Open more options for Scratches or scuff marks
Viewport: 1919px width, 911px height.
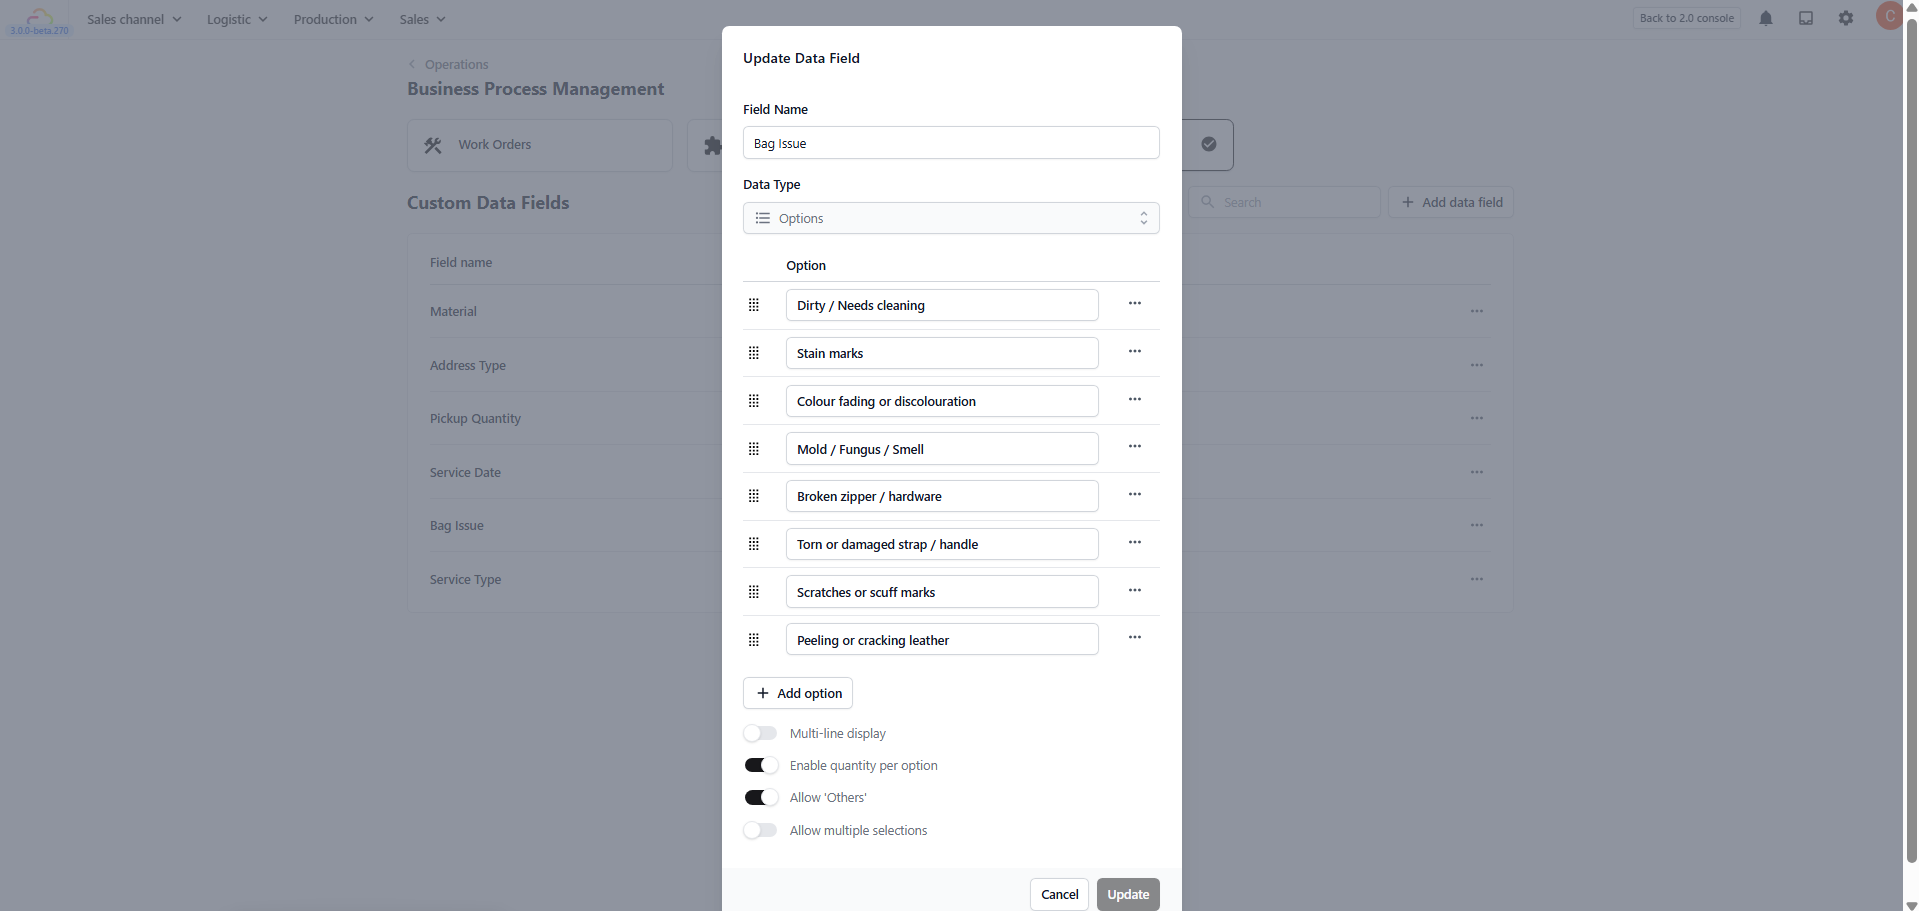[1134, 590]
